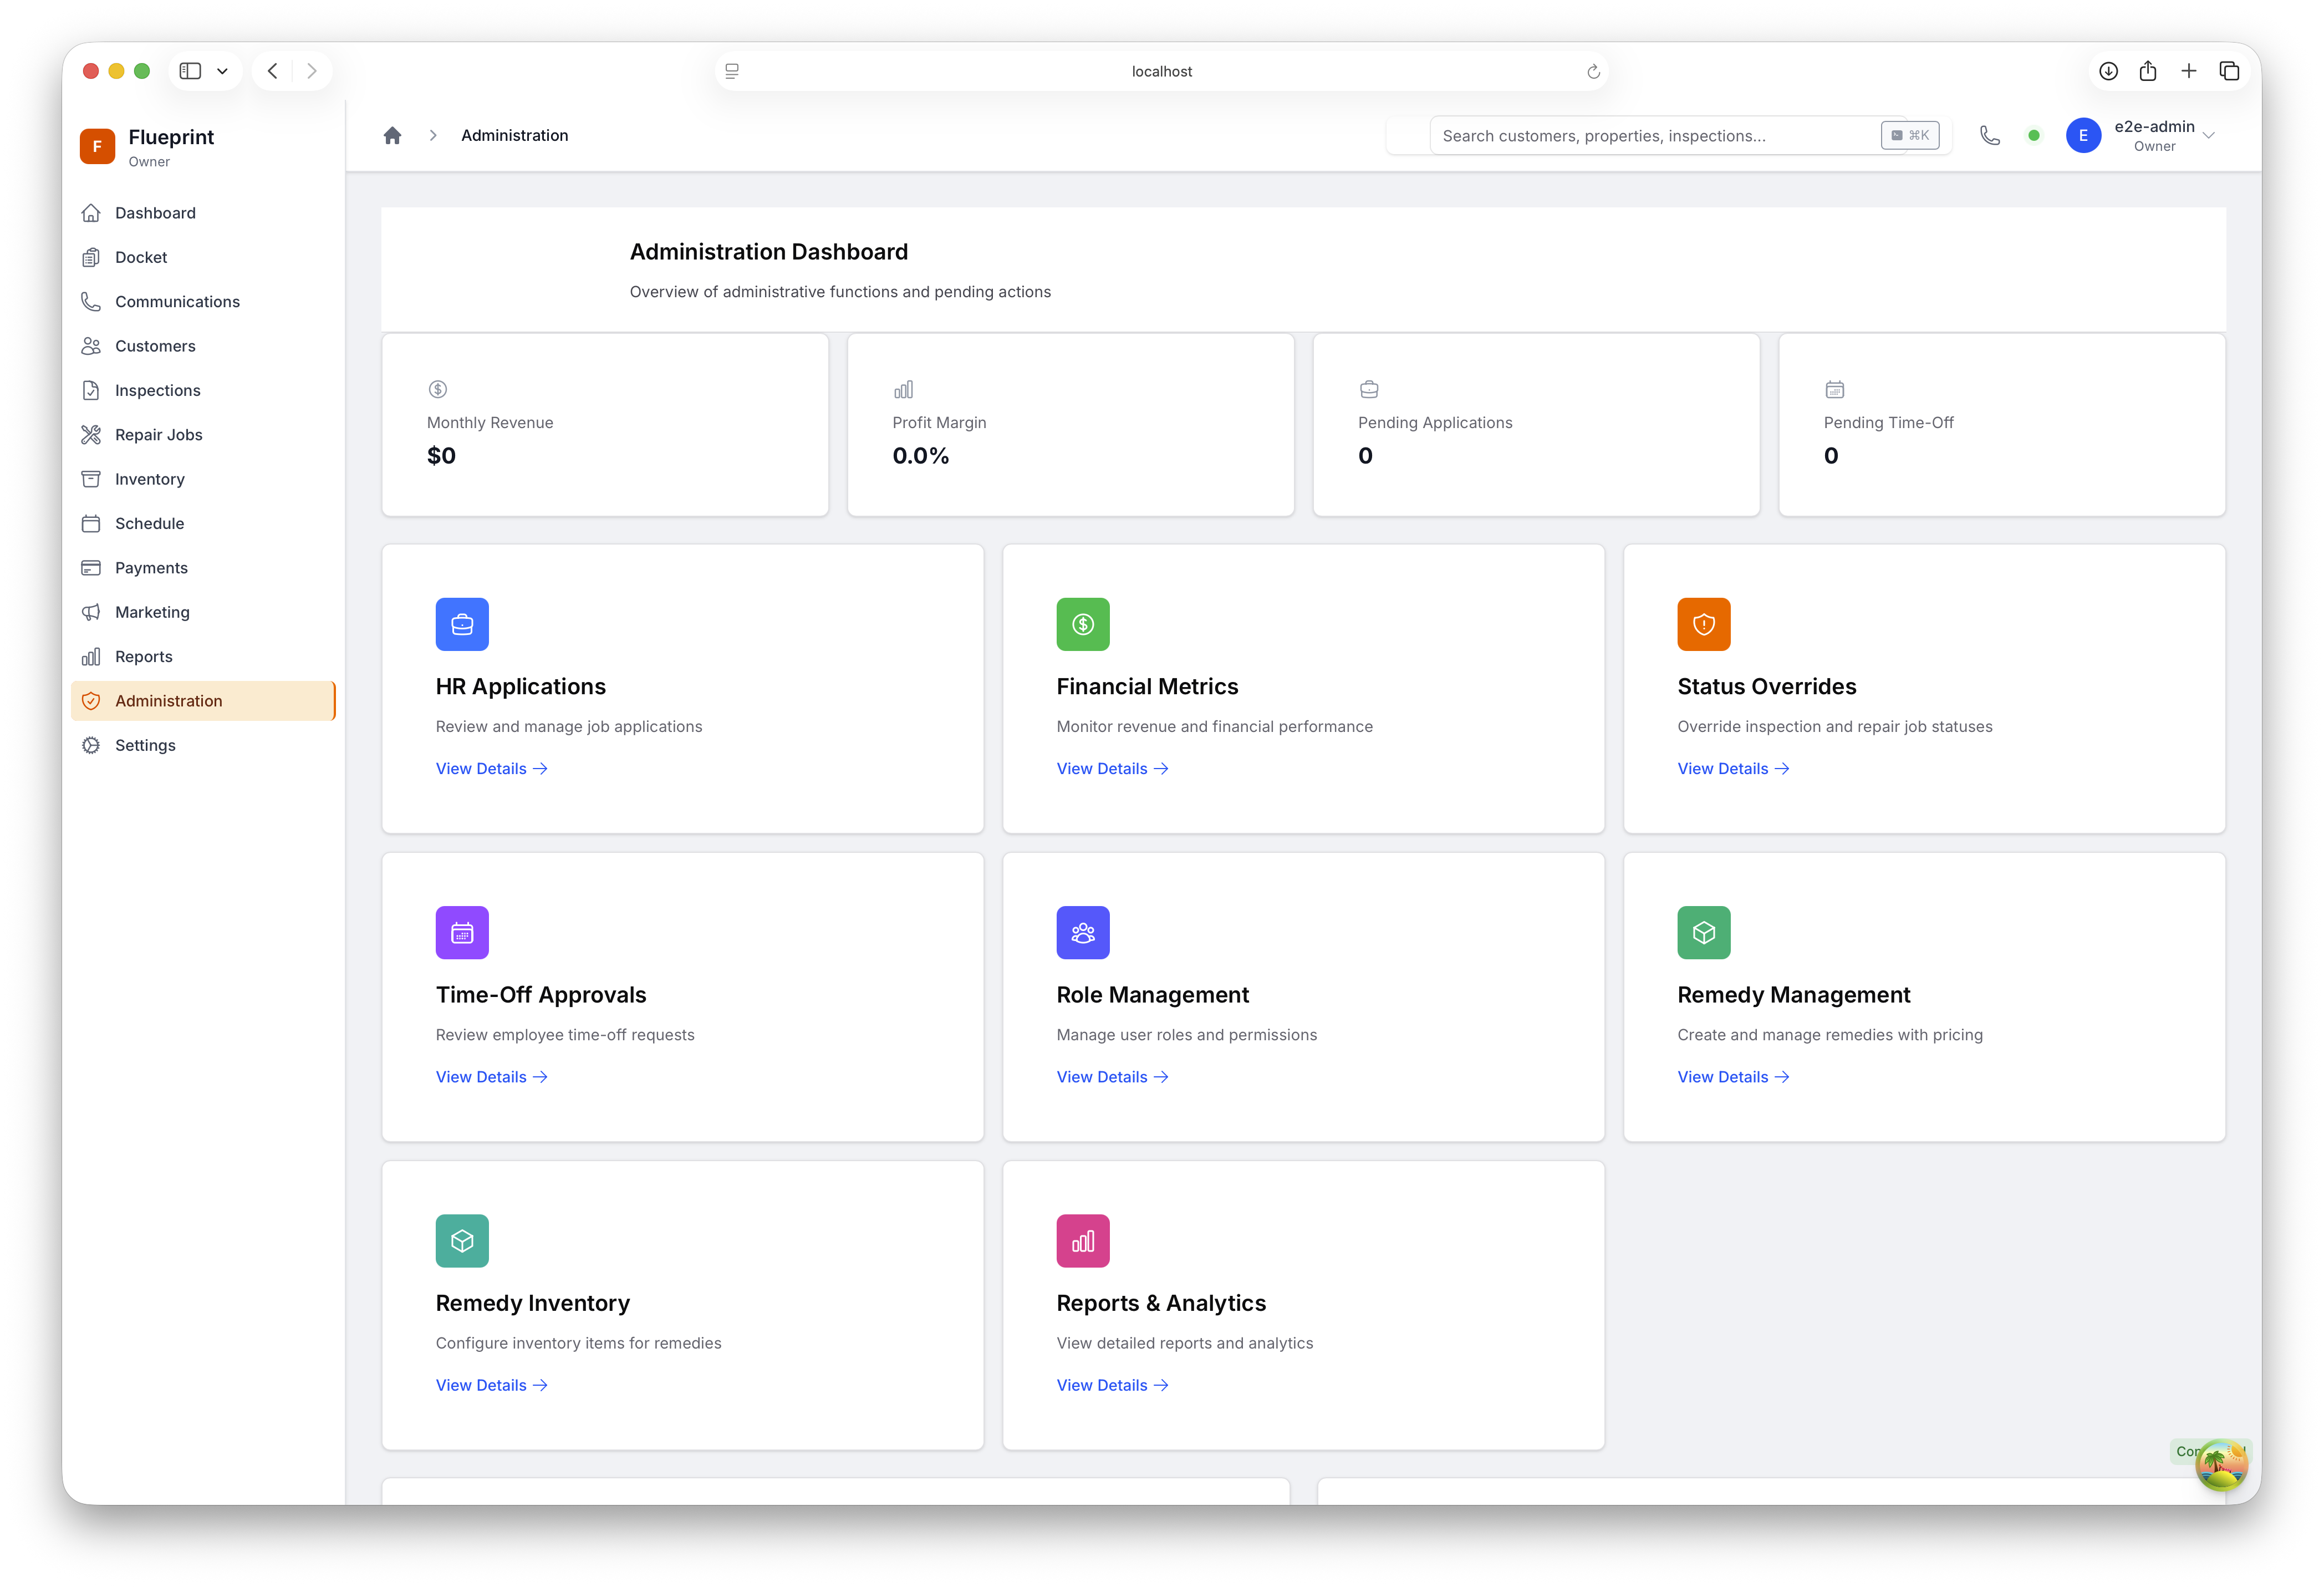This screenshot has width=2324, height=1587.
Task: Click the home breadcrumb icon
Action: 392,135
